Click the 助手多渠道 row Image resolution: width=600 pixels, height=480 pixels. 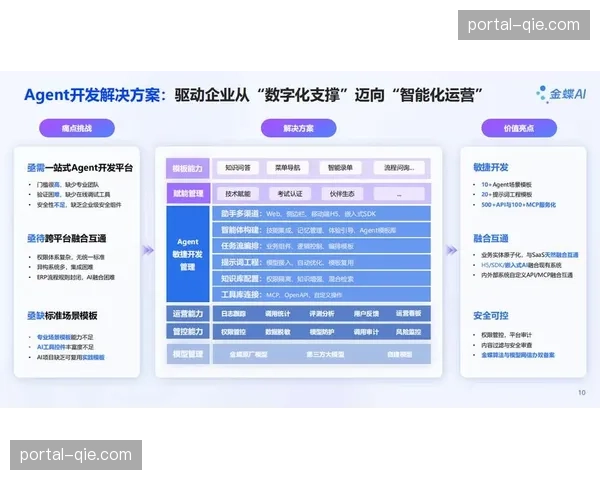[321, 214]
